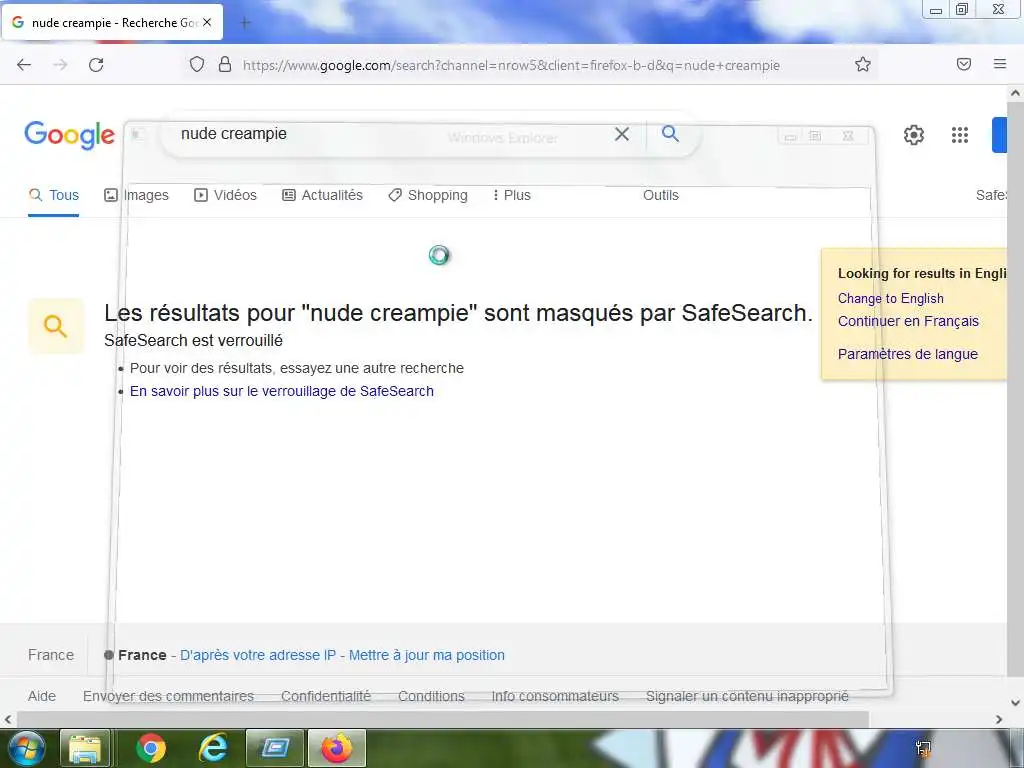Screen dimensions: 1024x768
Task: Clear the search box with the X icon
Action: [x=622, y=134]
